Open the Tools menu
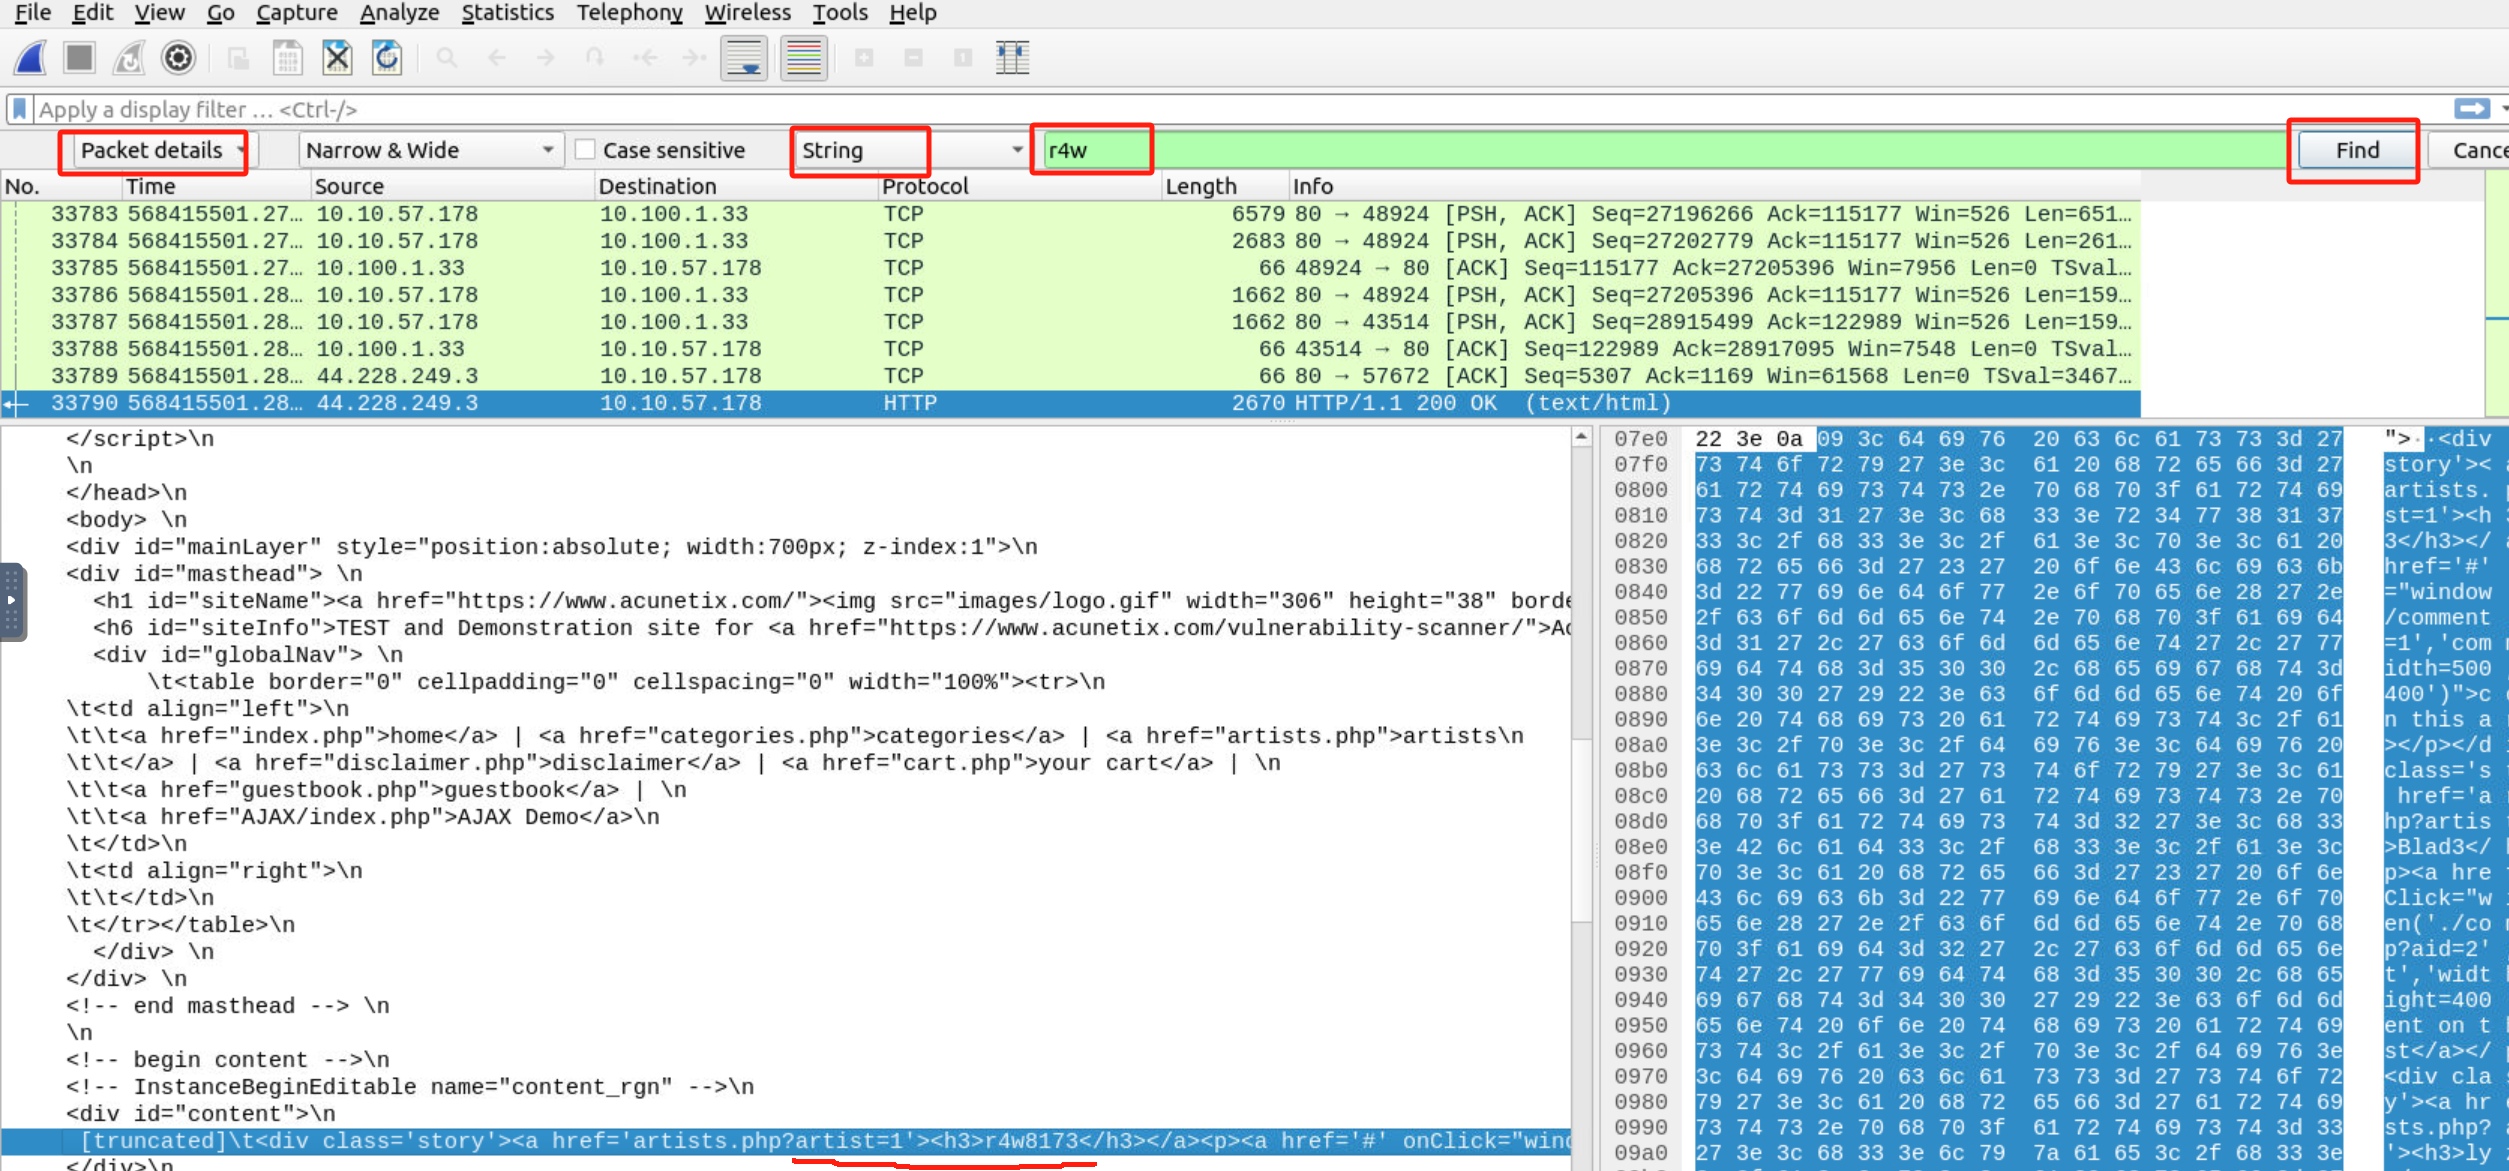 point(839,13)
